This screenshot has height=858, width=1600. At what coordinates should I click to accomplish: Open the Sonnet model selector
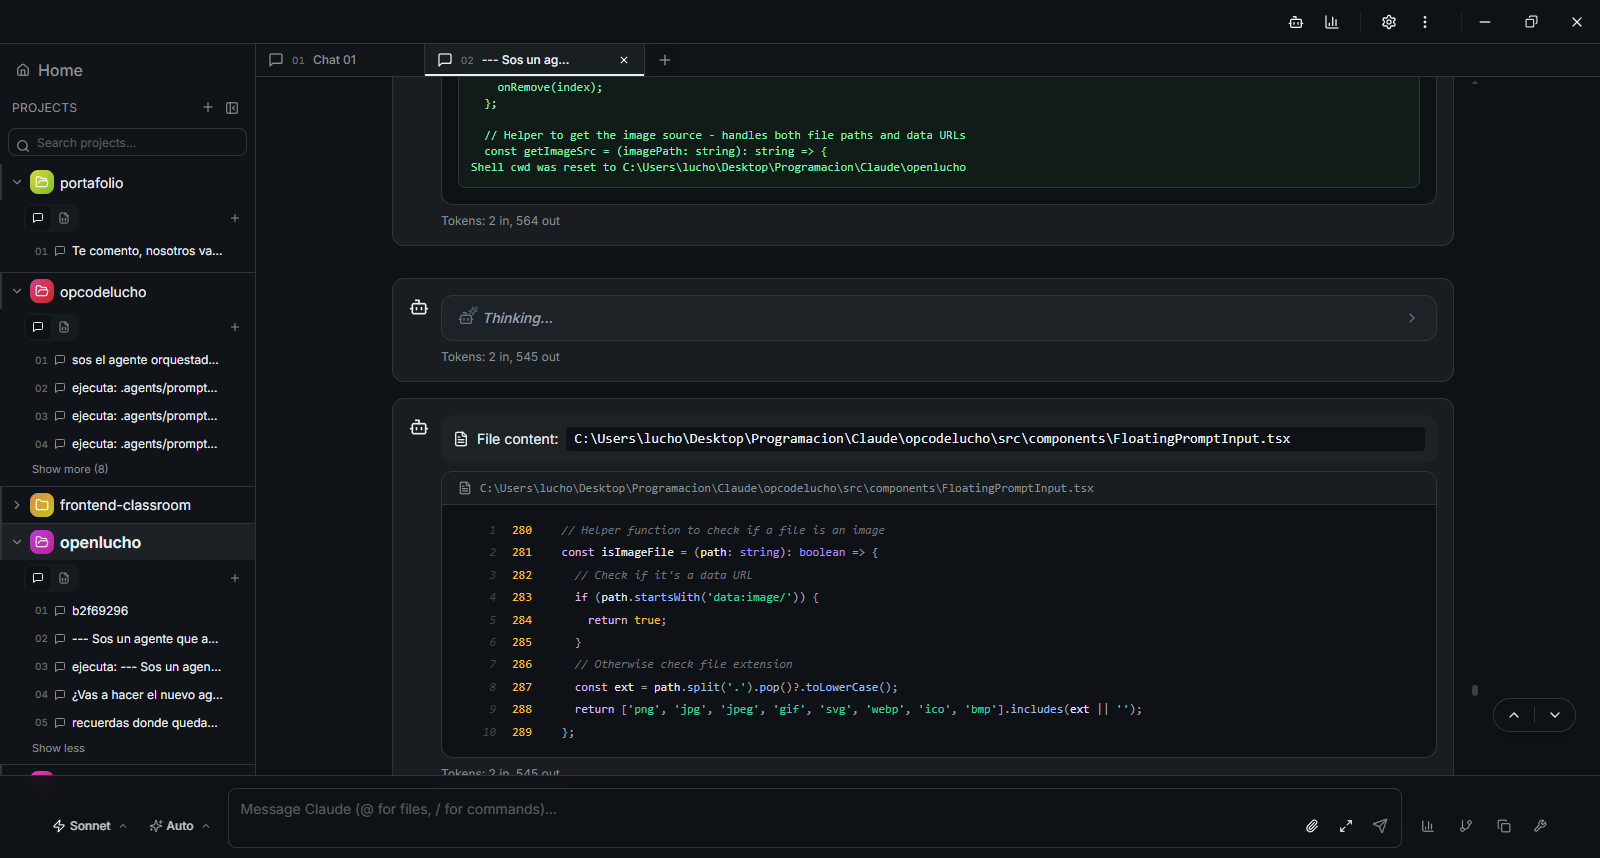point(89,826)
